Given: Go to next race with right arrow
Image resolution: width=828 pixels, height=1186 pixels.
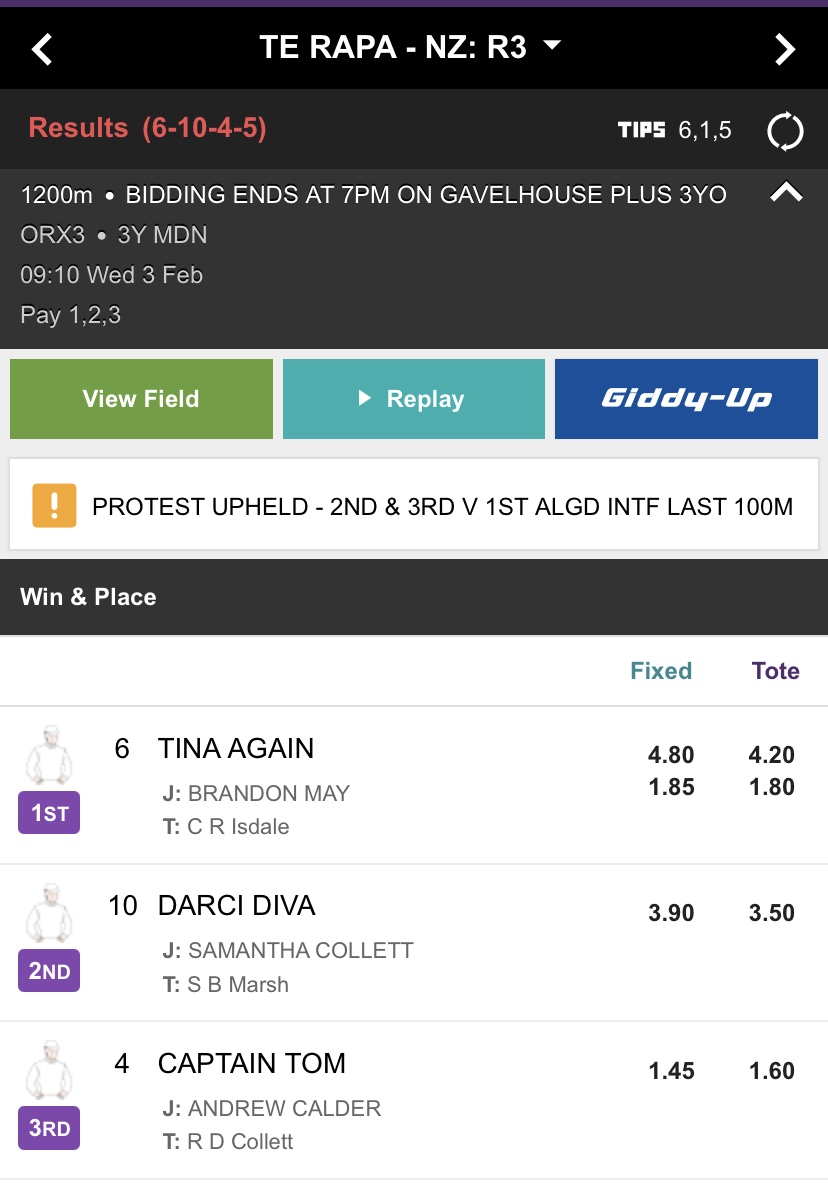Looking at the screenshot, I should [x=785, y=48].
